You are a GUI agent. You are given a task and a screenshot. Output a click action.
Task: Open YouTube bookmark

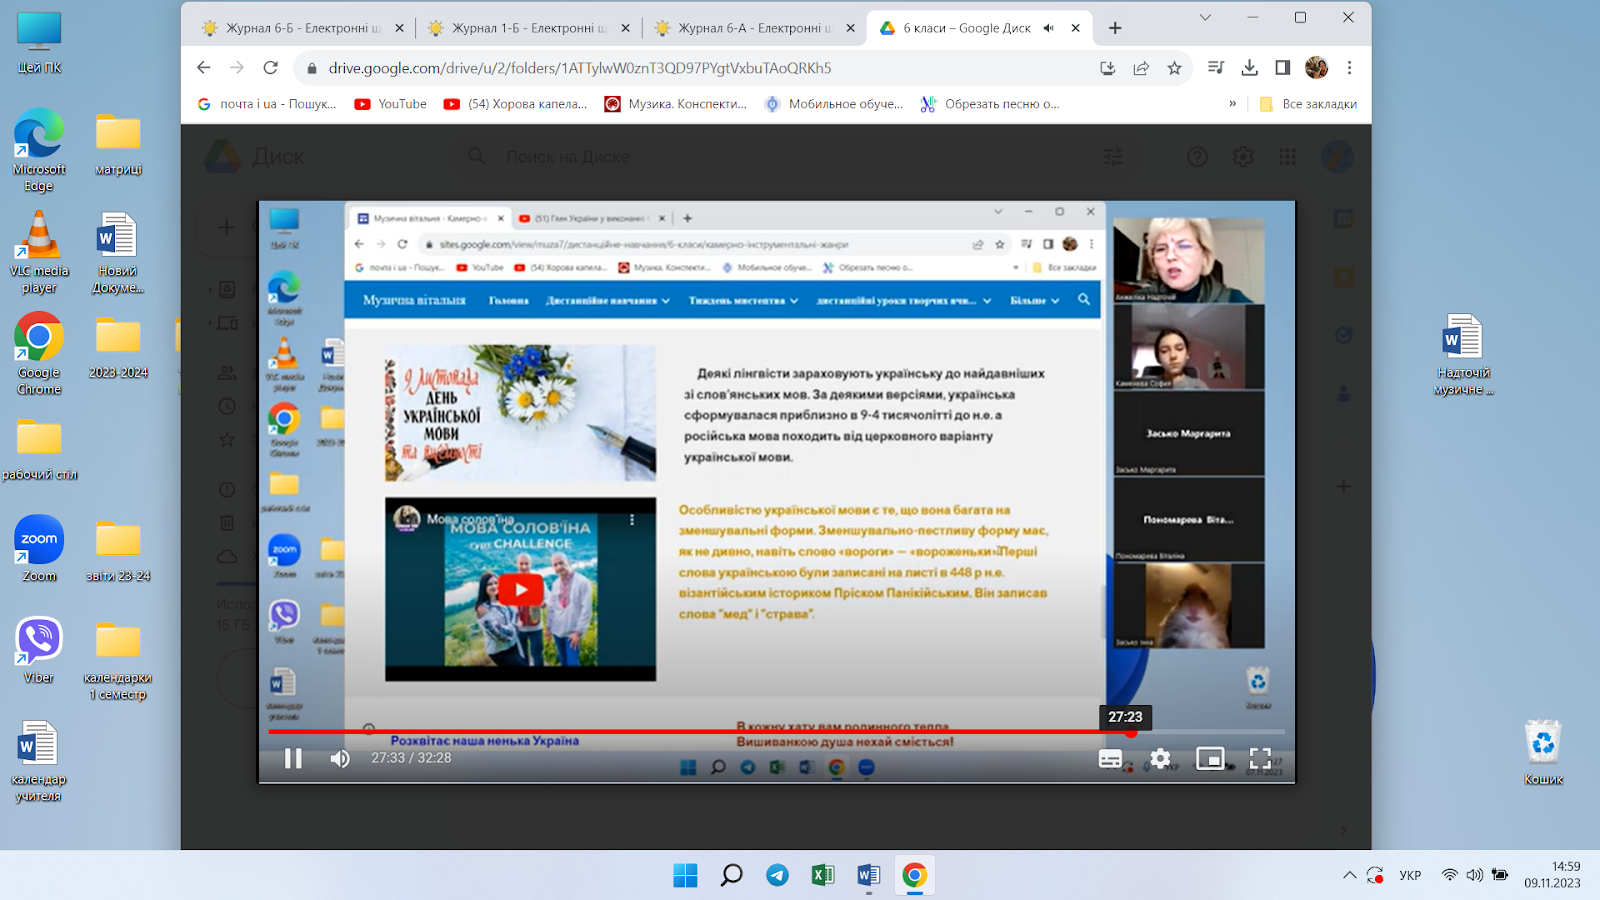tap(391, 104)
